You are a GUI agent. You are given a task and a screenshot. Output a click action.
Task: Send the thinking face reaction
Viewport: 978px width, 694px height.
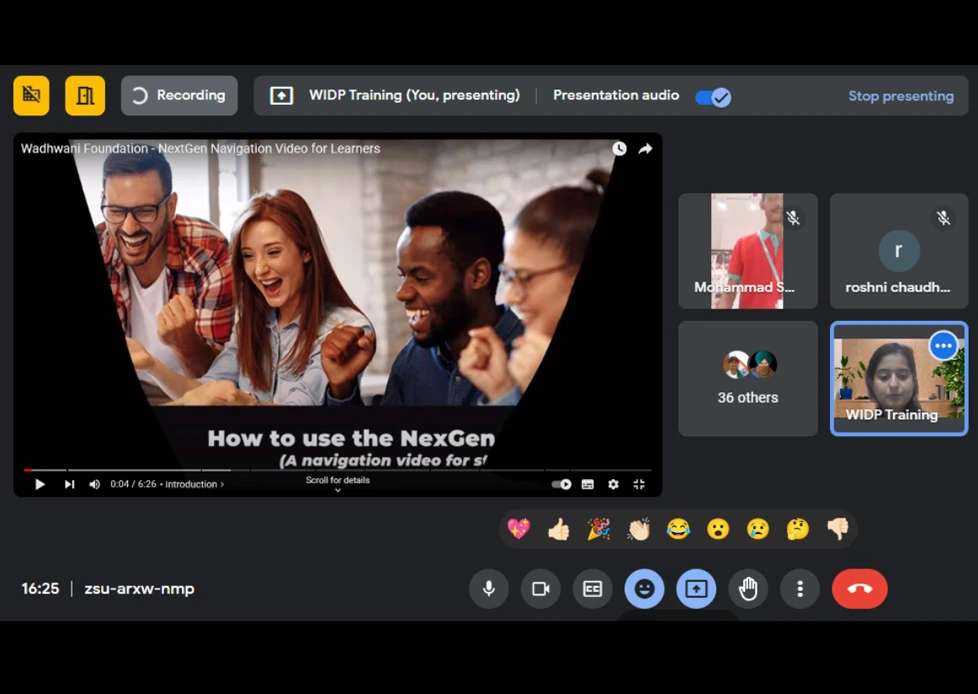point(798,529)
